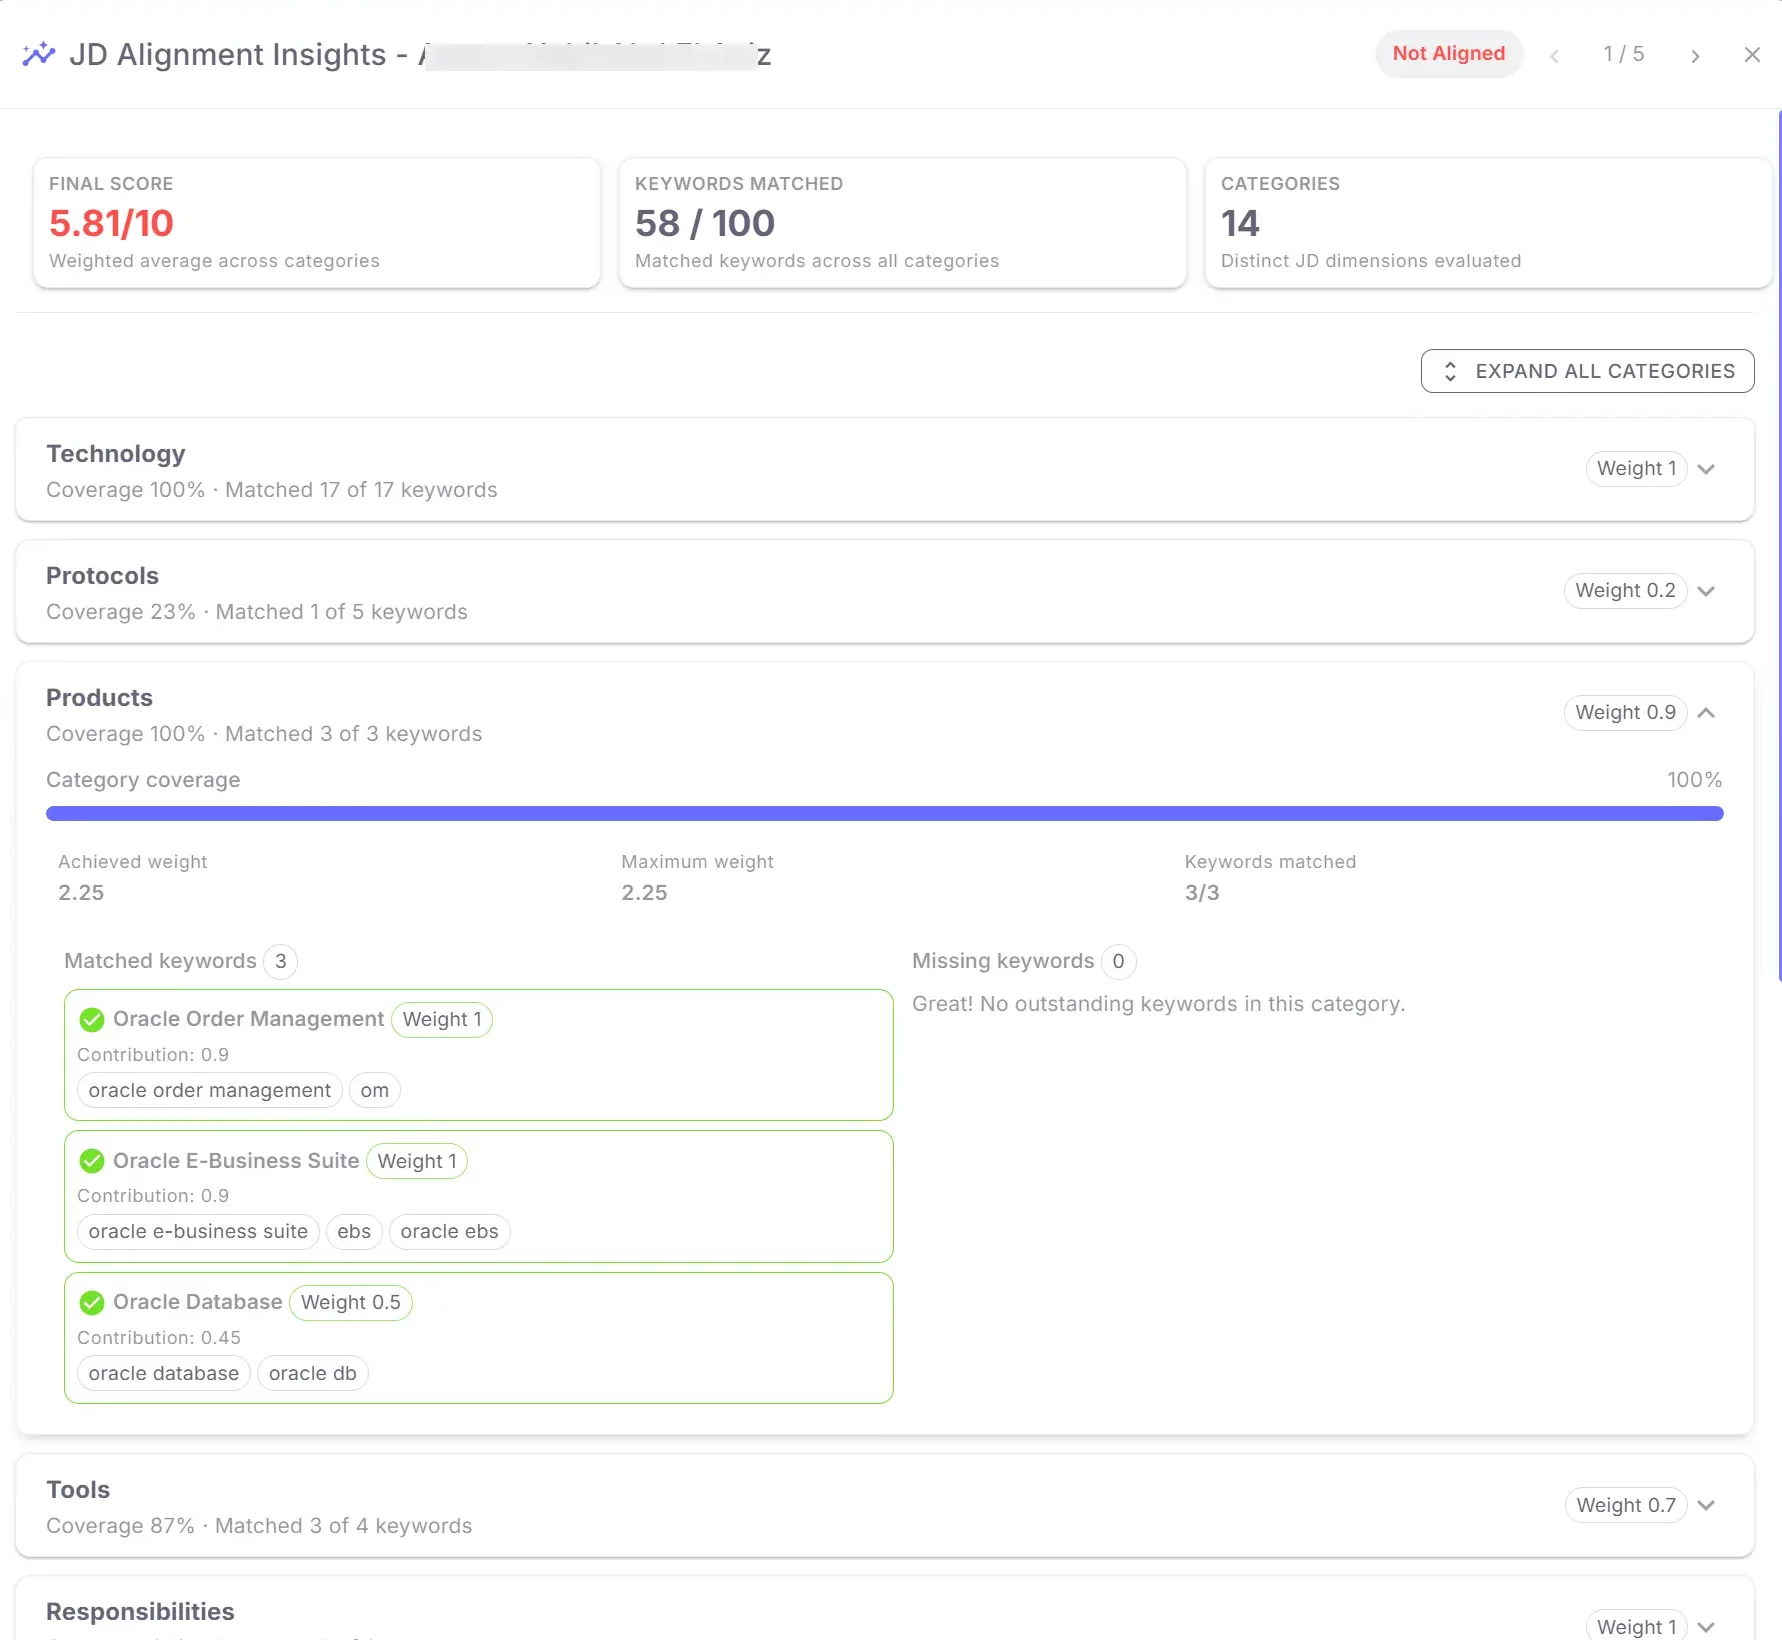The height and width of the screenshot is (1640, 1782).
Task: Click the Weight 0.5 badge on Oracle Database
Action: click(x=351, y=1302)
